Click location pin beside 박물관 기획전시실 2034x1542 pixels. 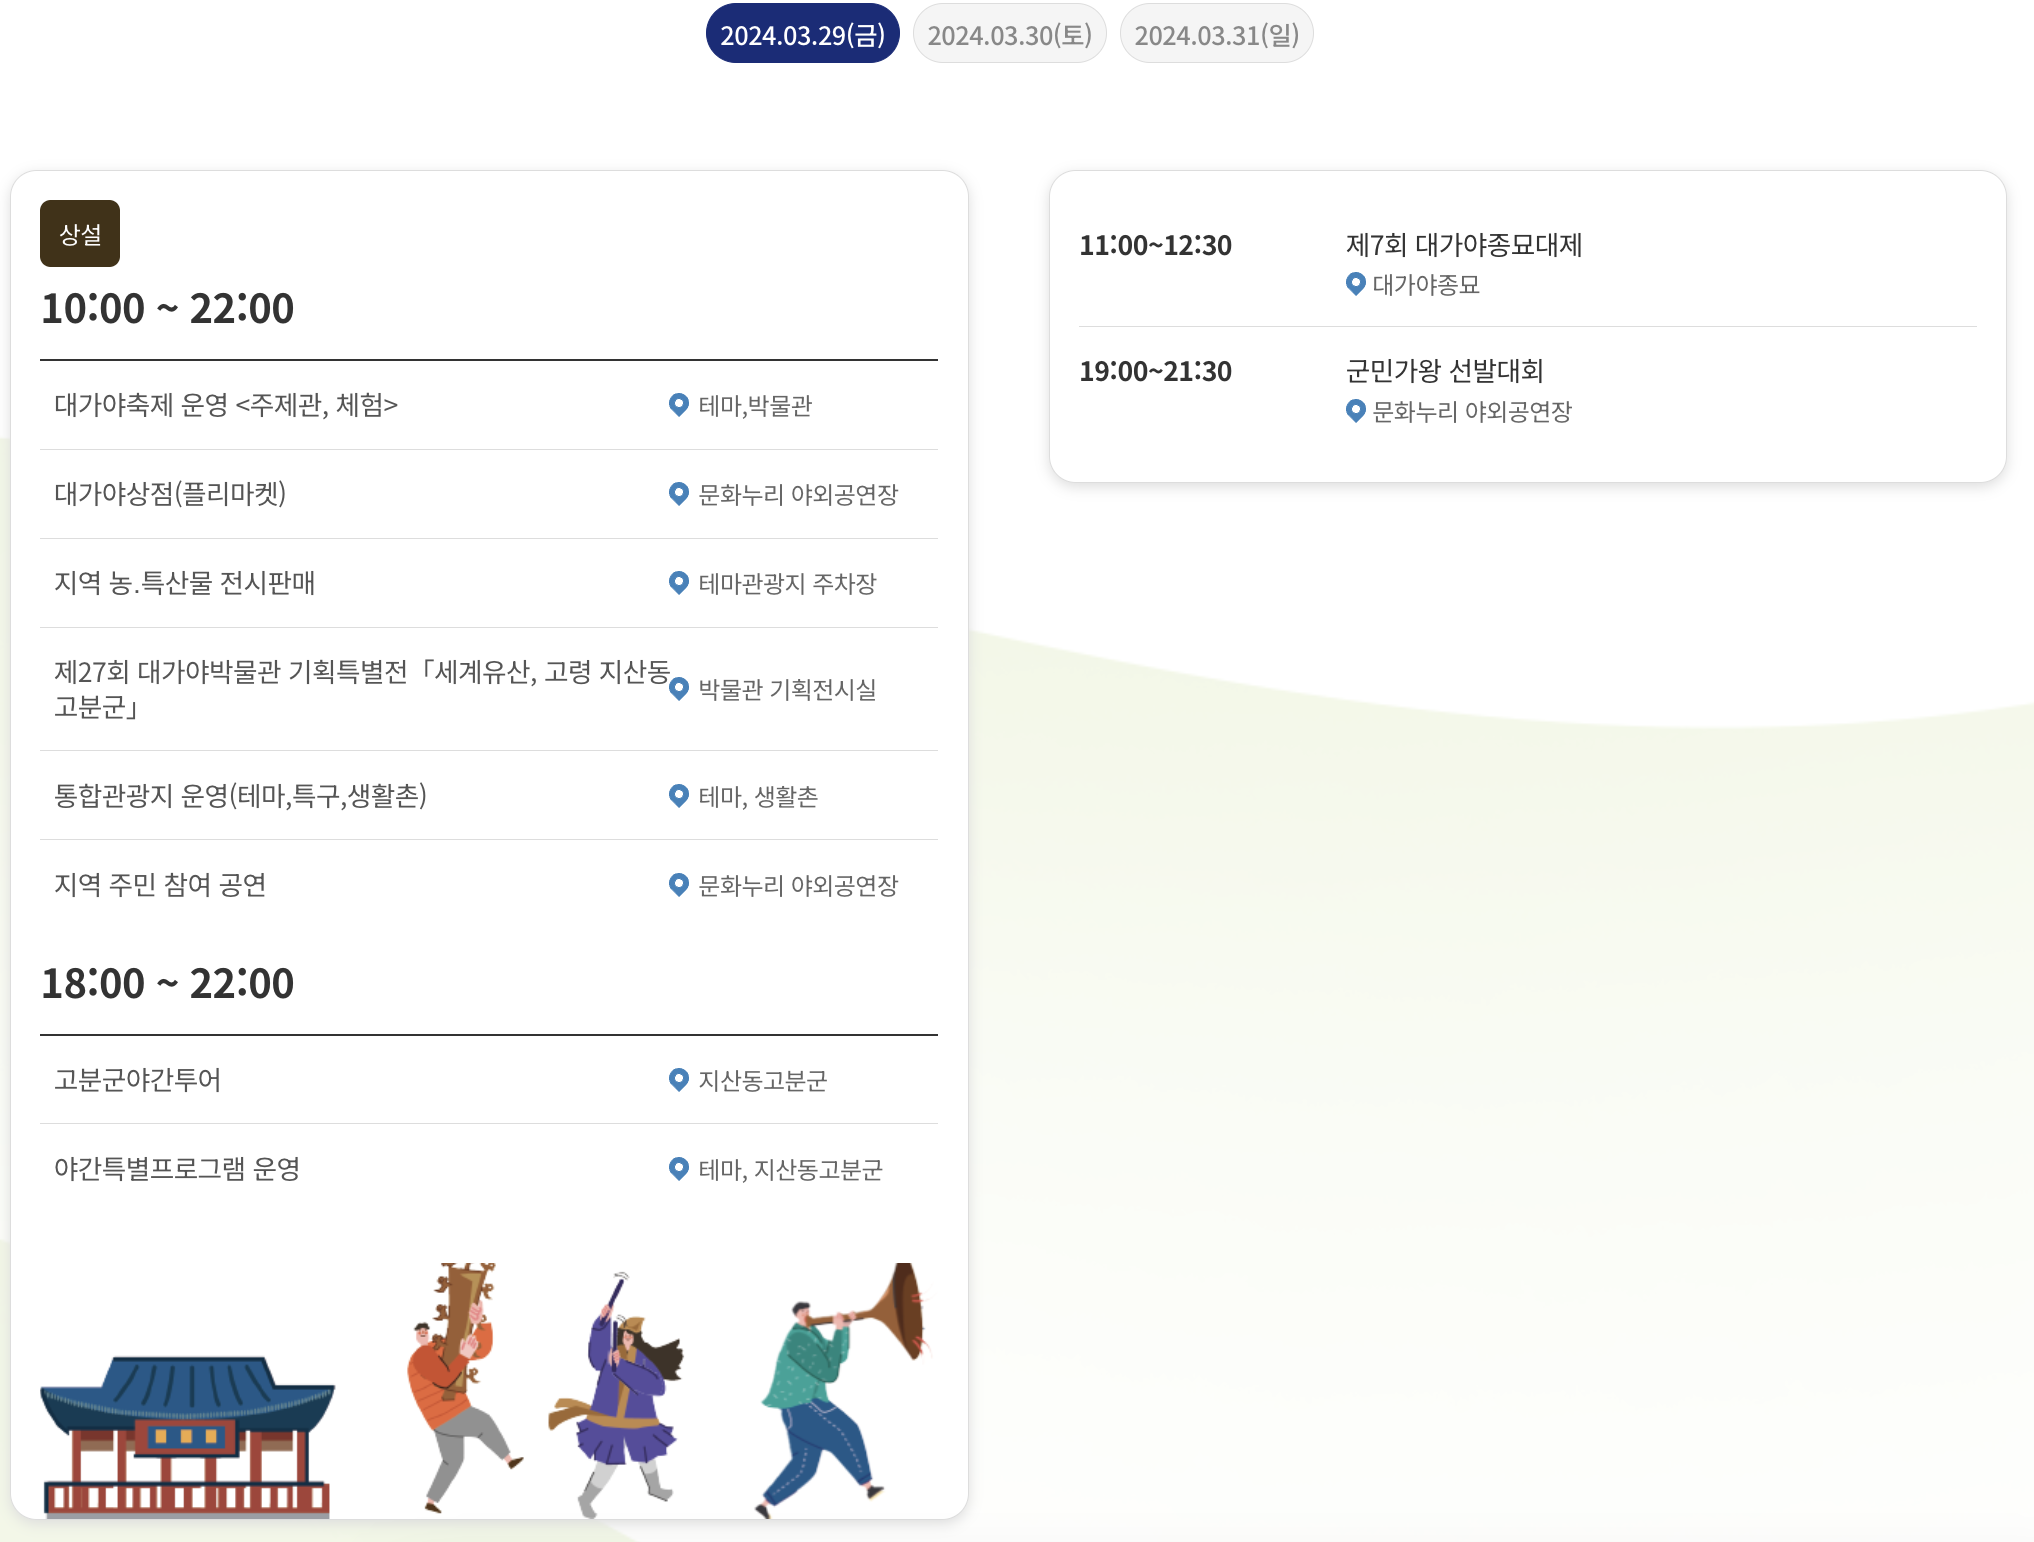pos(679,689)
